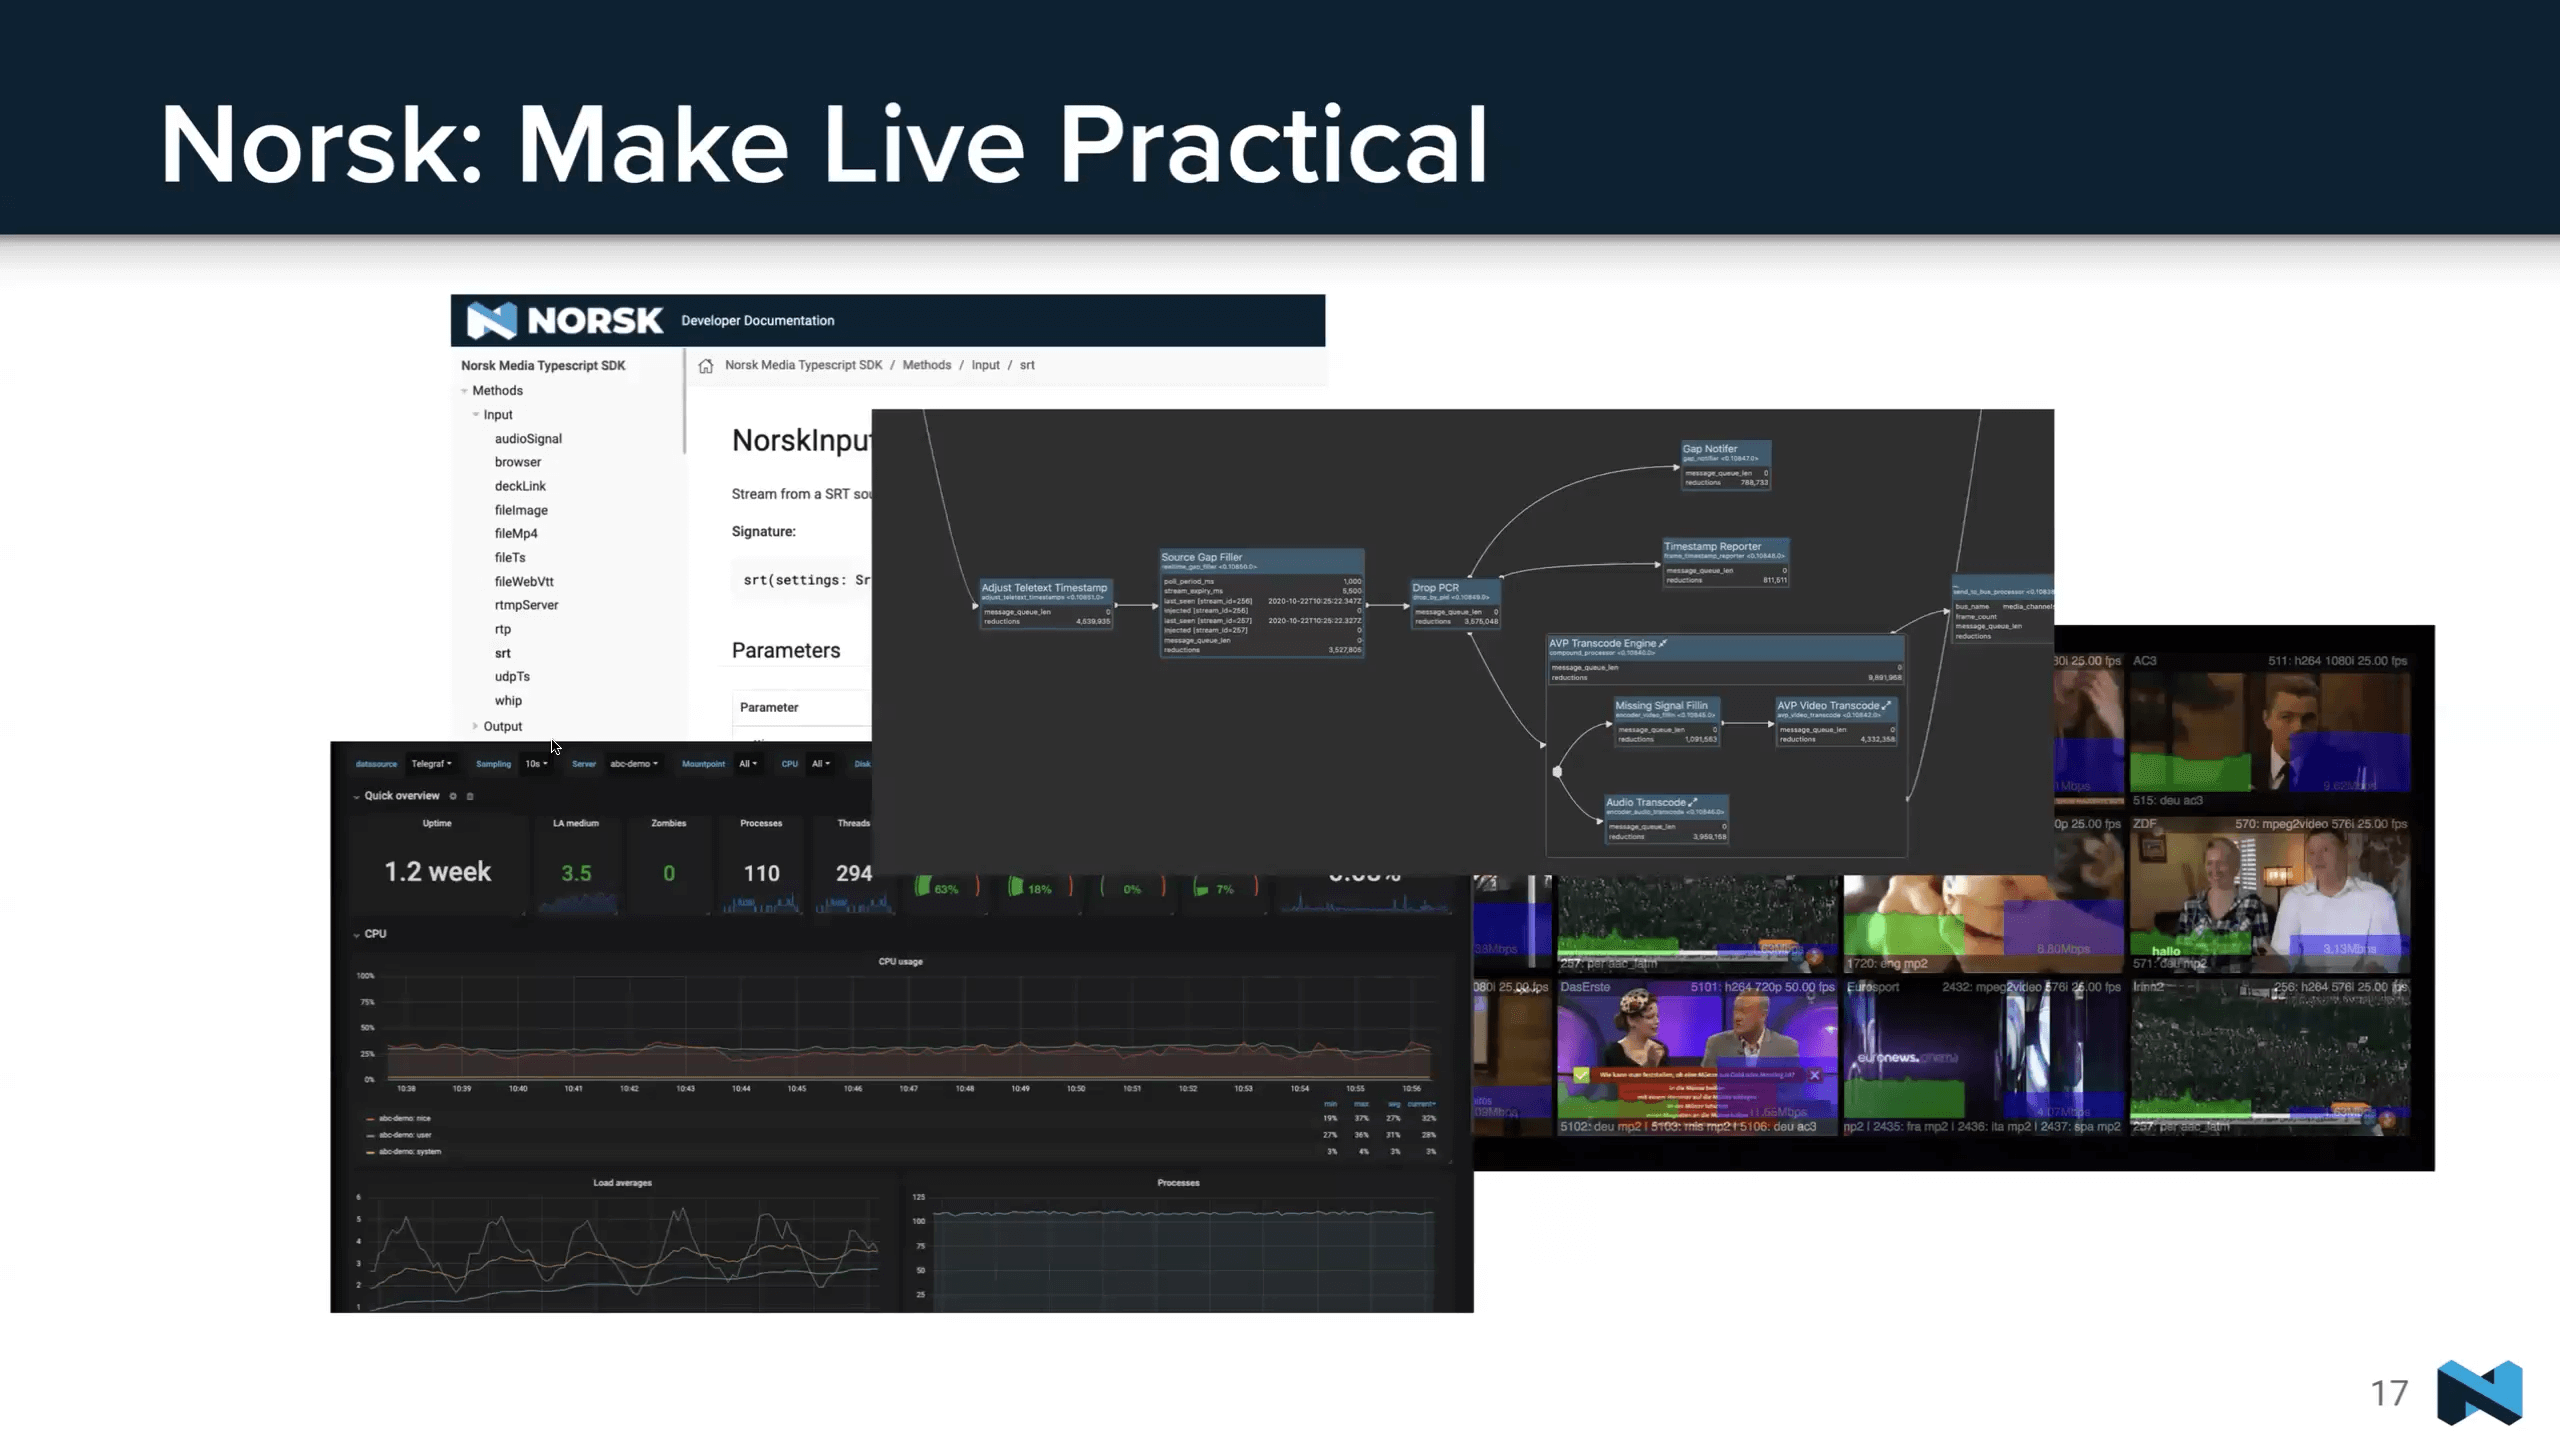This screenshot has height=1440, width=2560.
Task: Click the Processes 110 stat panel
Action: click(x=761, y=864)
